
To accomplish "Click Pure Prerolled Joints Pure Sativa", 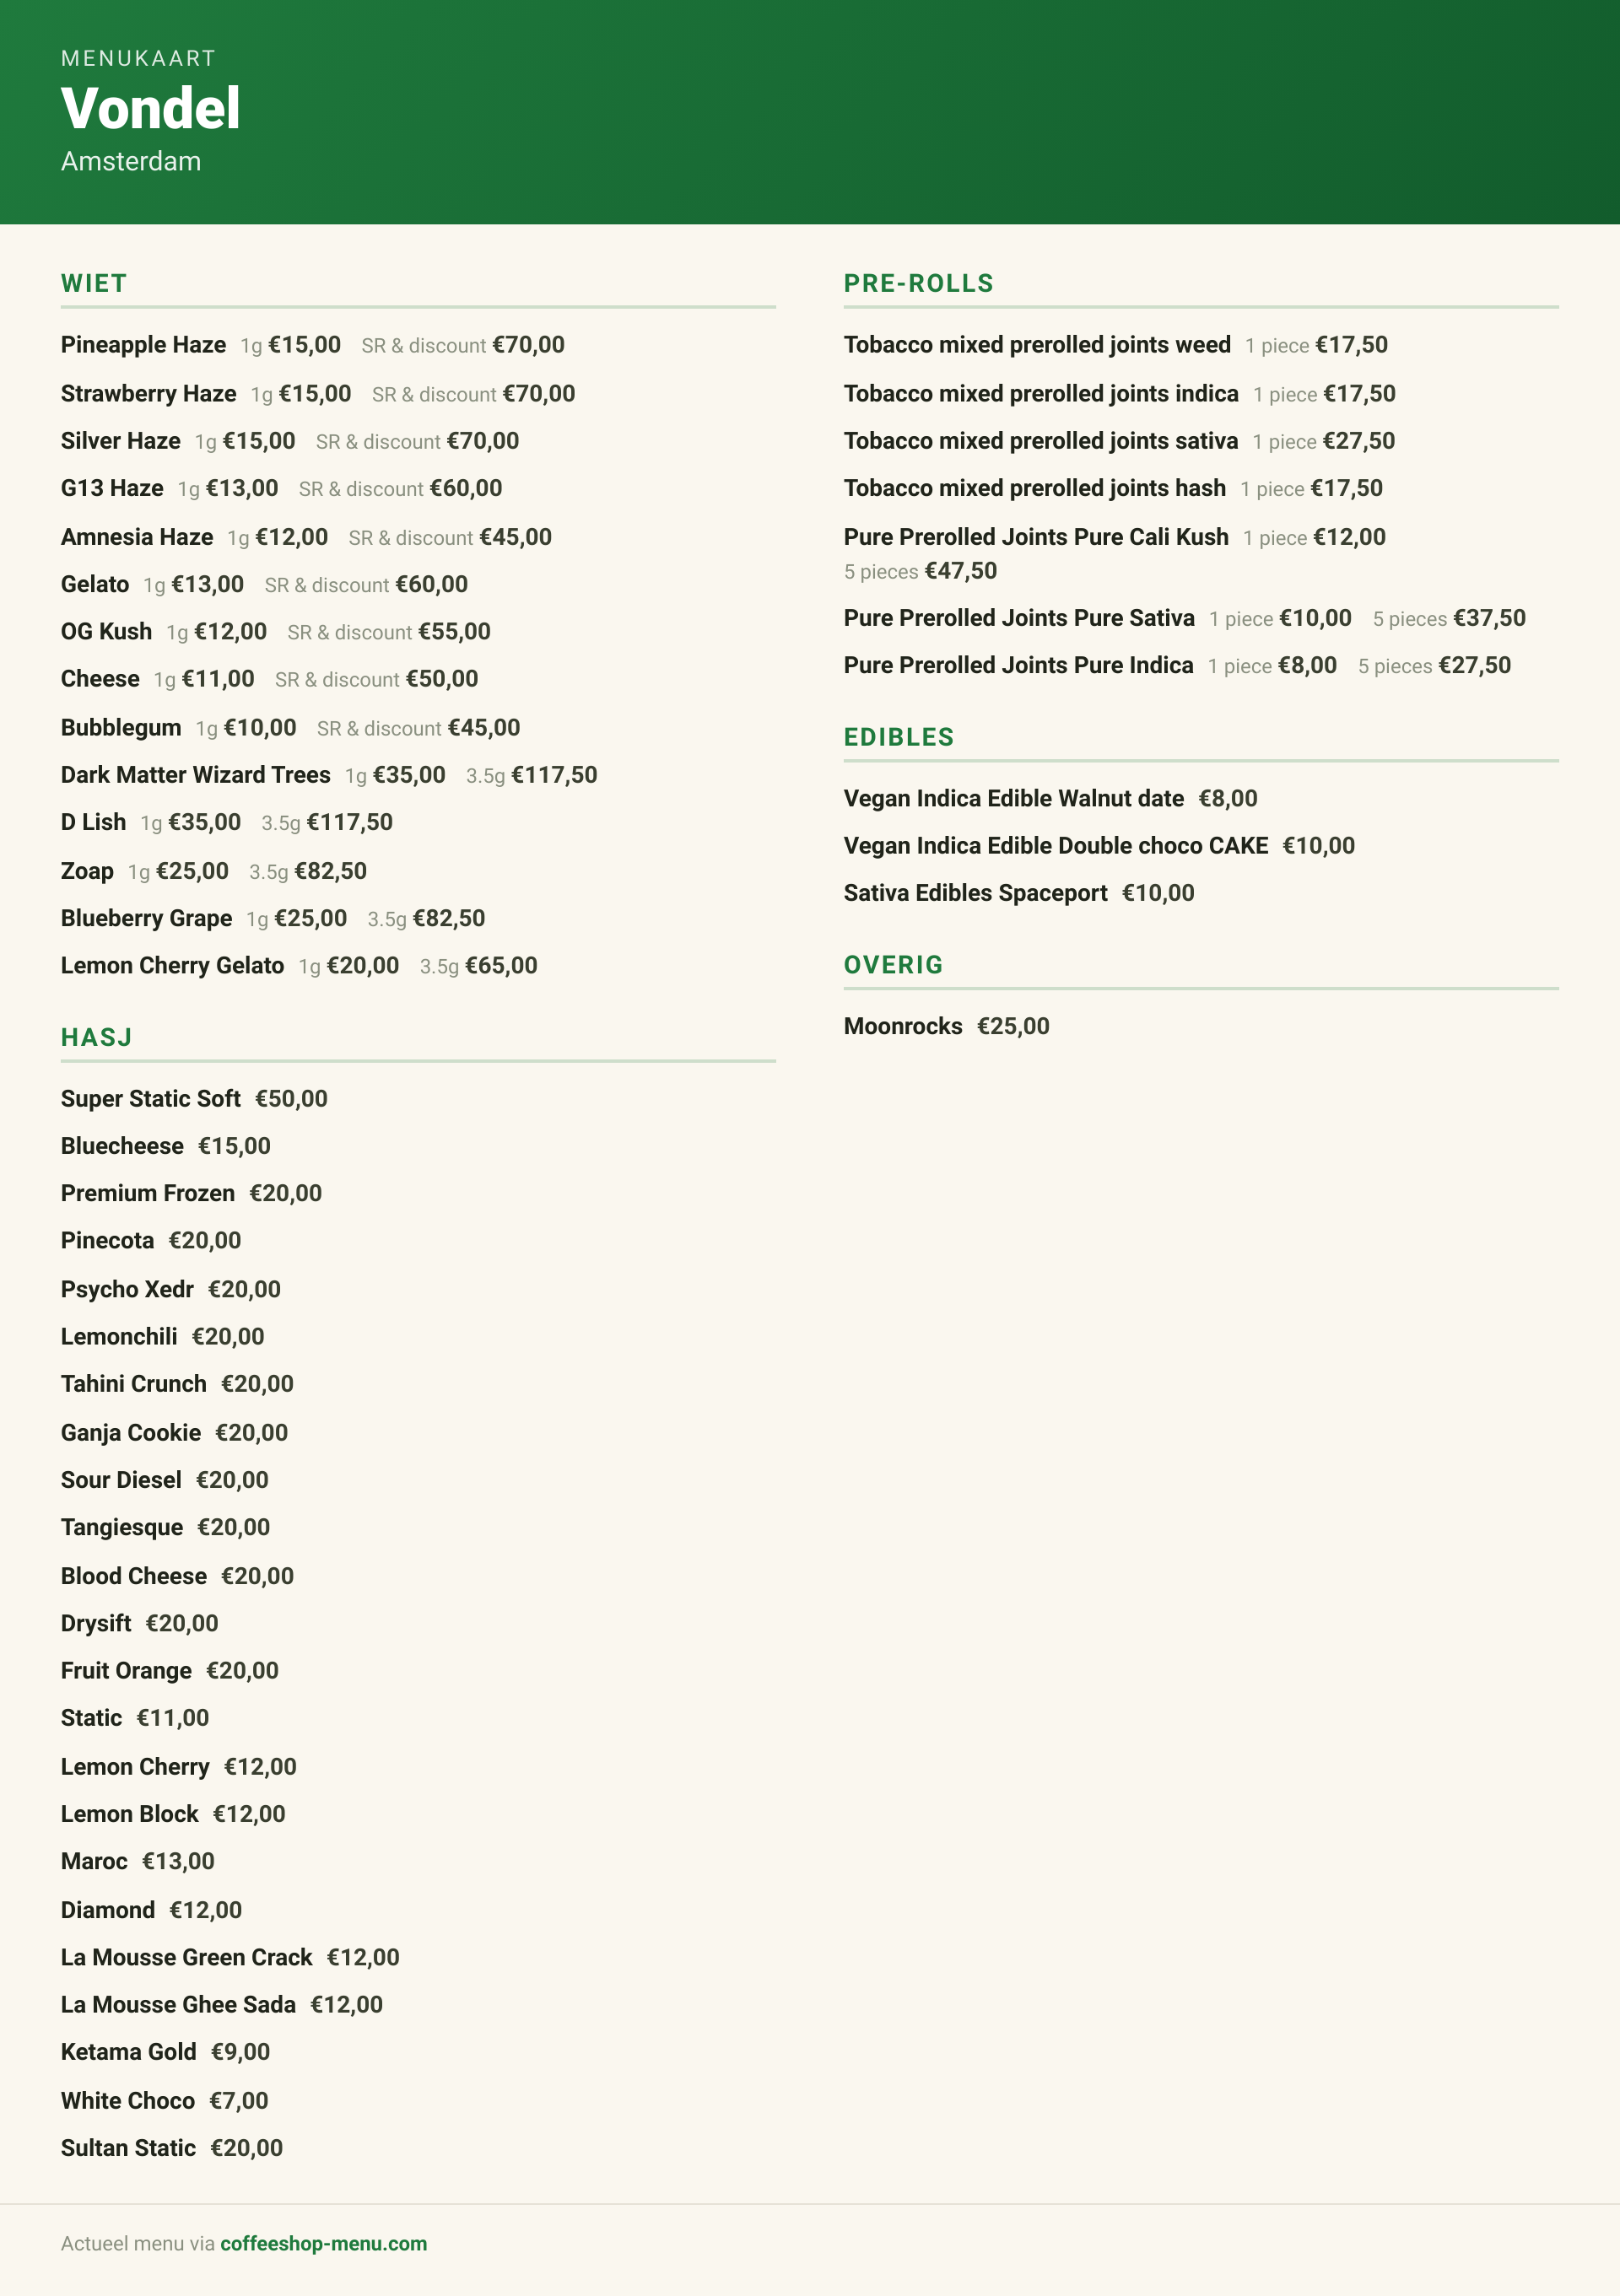I will click(x=1019, y=618).
